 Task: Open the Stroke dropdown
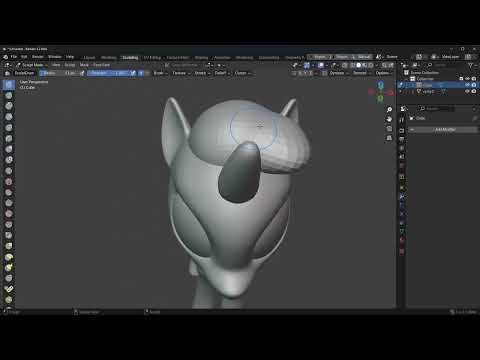tap(202, 73)
